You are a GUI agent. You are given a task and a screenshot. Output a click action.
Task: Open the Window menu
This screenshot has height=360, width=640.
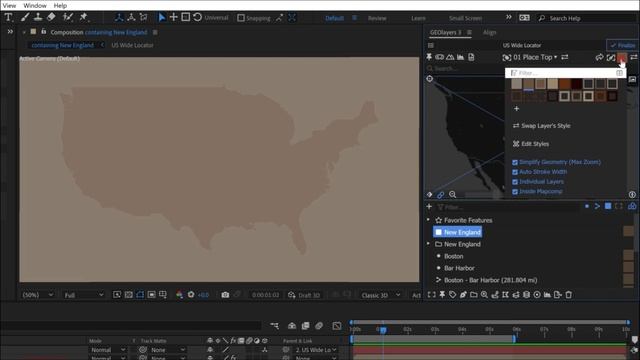35,5
